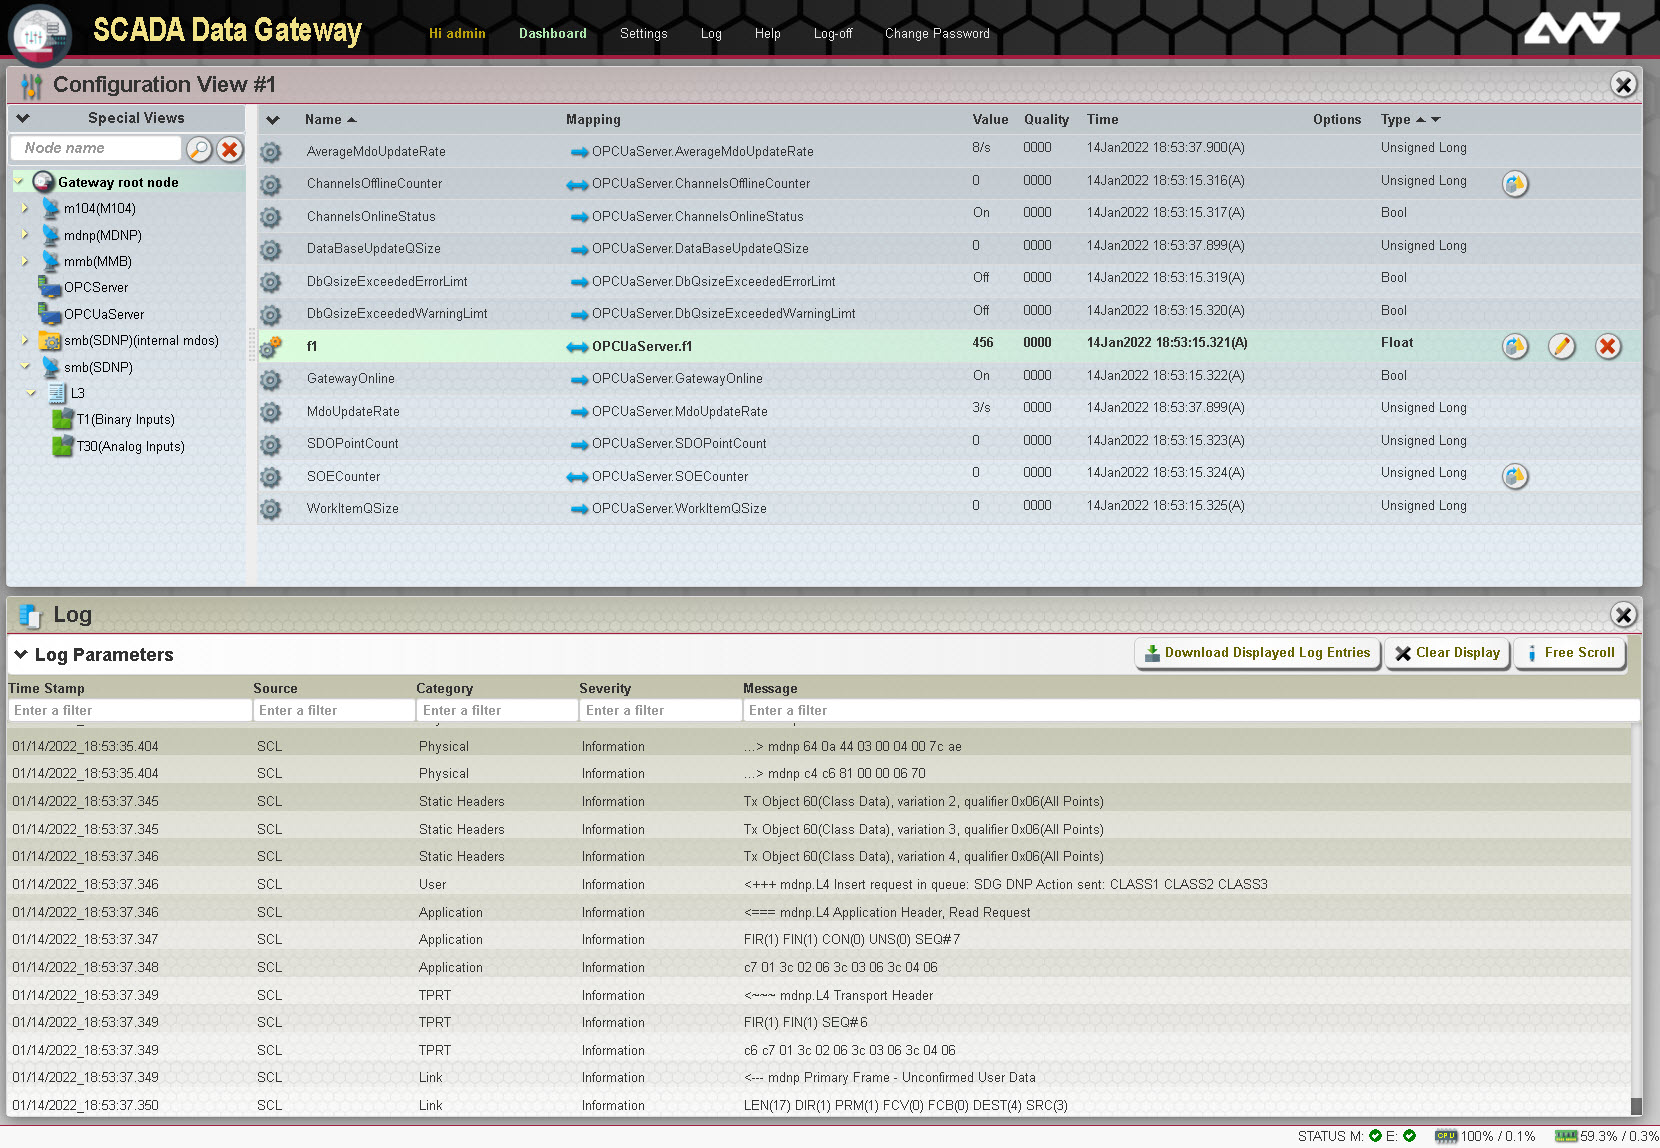Delete f1 row using red X icon
The width and height of the screenshot is (1660, 1148).
tap(1607, 346)
